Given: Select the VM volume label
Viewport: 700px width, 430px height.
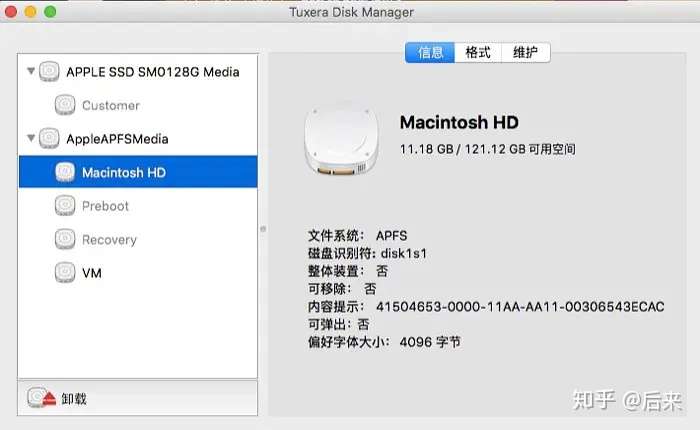Looking at the screenshot, I should tap(92, 273).
